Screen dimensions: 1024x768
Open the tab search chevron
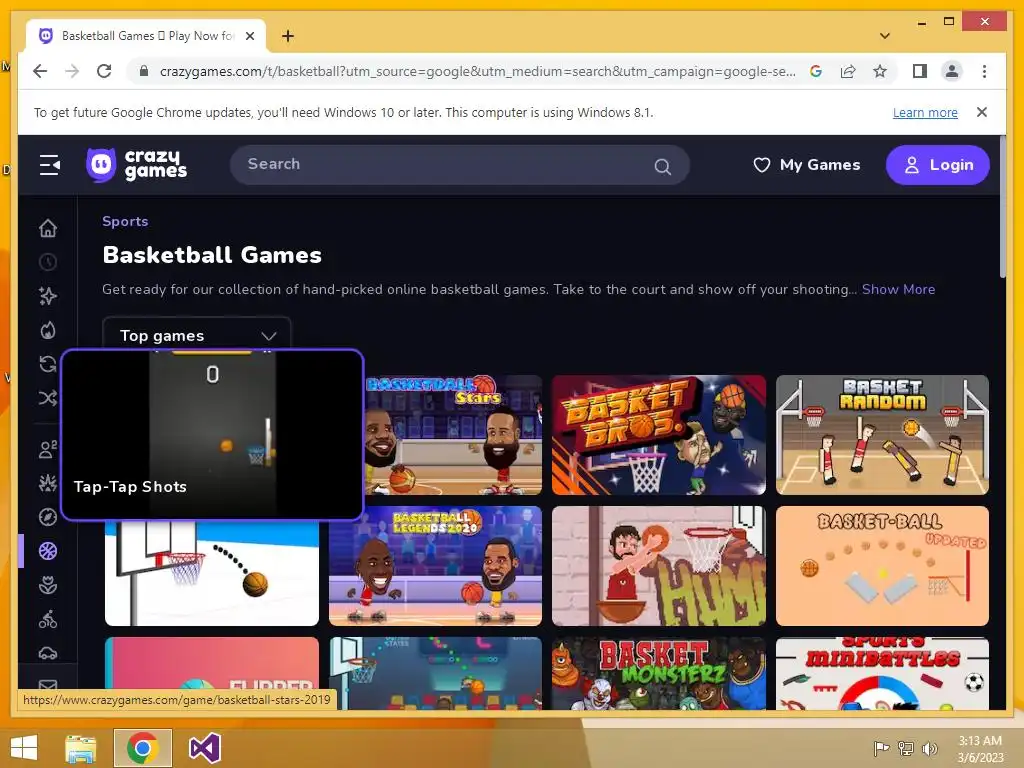point(884,36)
